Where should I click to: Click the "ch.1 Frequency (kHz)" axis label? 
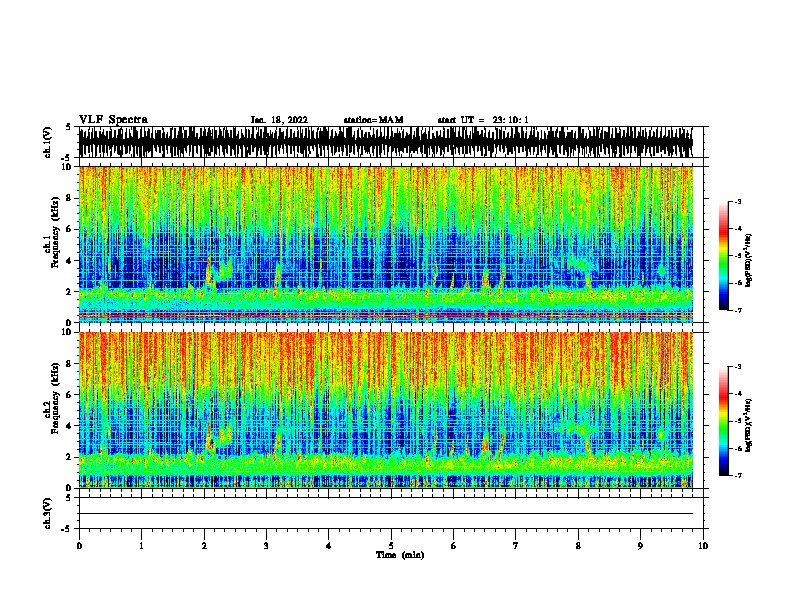(x=51, y=232)
